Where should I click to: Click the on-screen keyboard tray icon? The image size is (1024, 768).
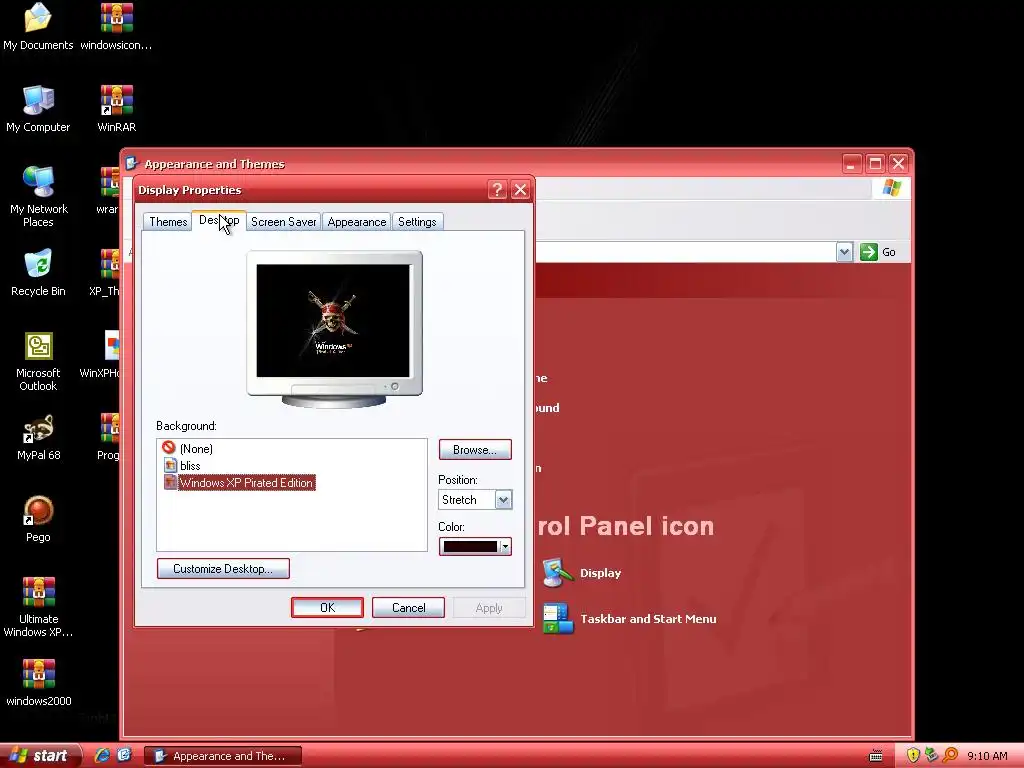(876, 756)
